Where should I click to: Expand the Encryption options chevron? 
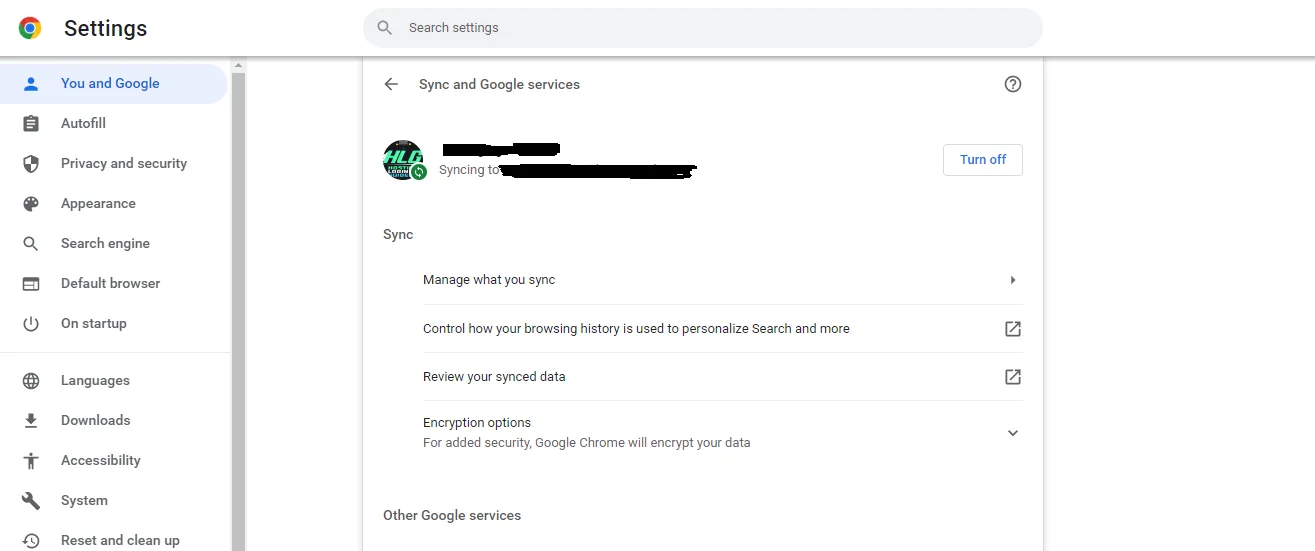pos(1013,433)
